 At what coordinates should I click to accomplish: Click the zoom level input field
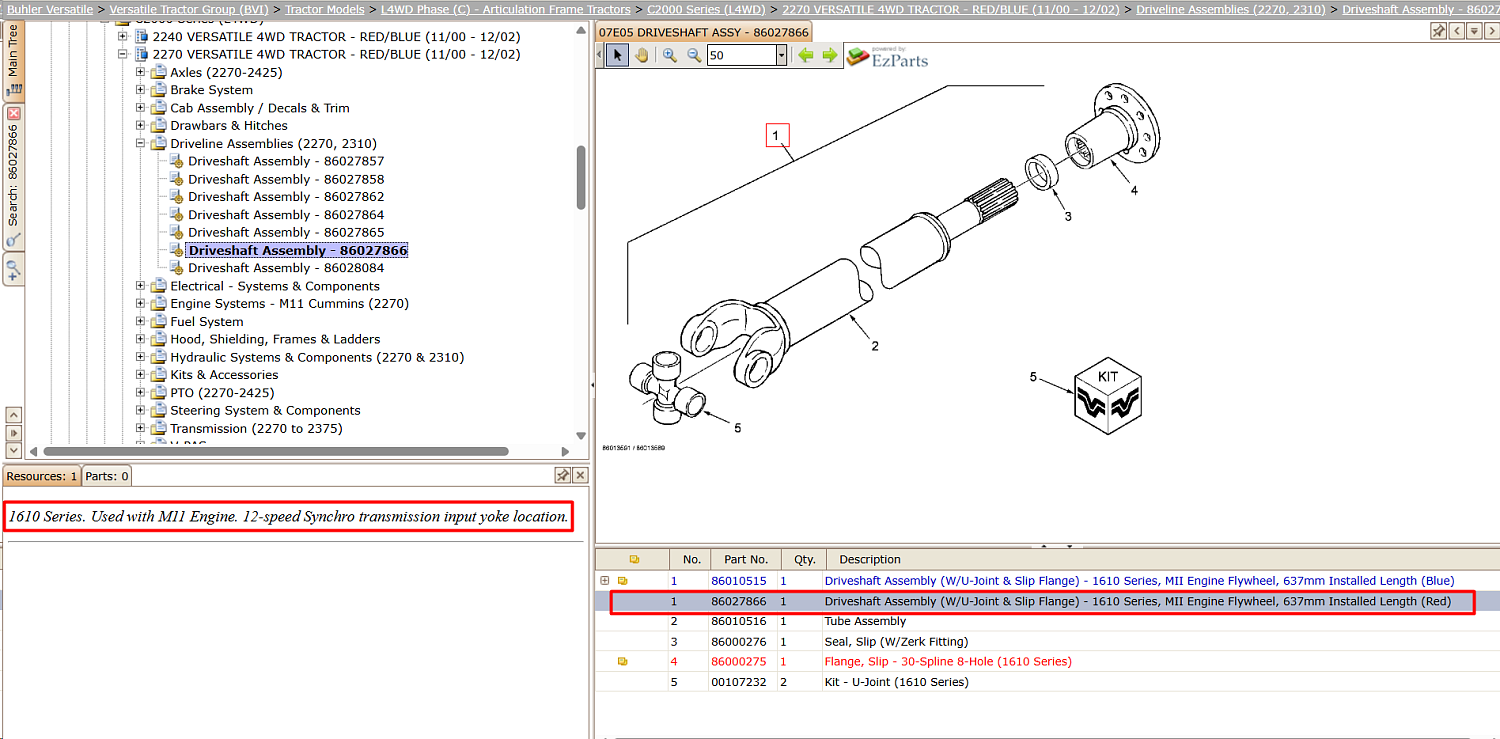click(x=741, y=56)
